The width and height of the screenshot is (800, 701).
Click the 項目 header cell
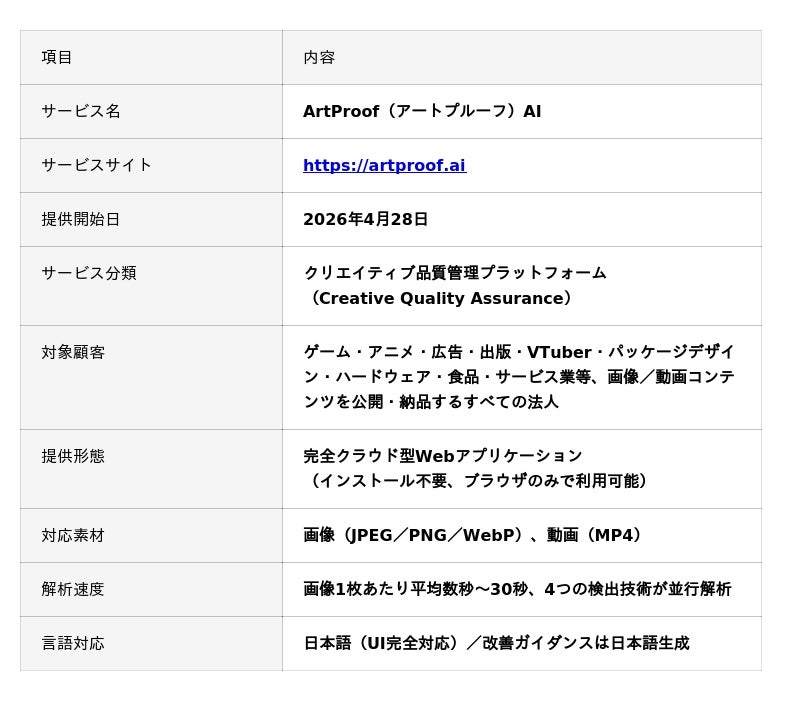[x=151, y=57]
